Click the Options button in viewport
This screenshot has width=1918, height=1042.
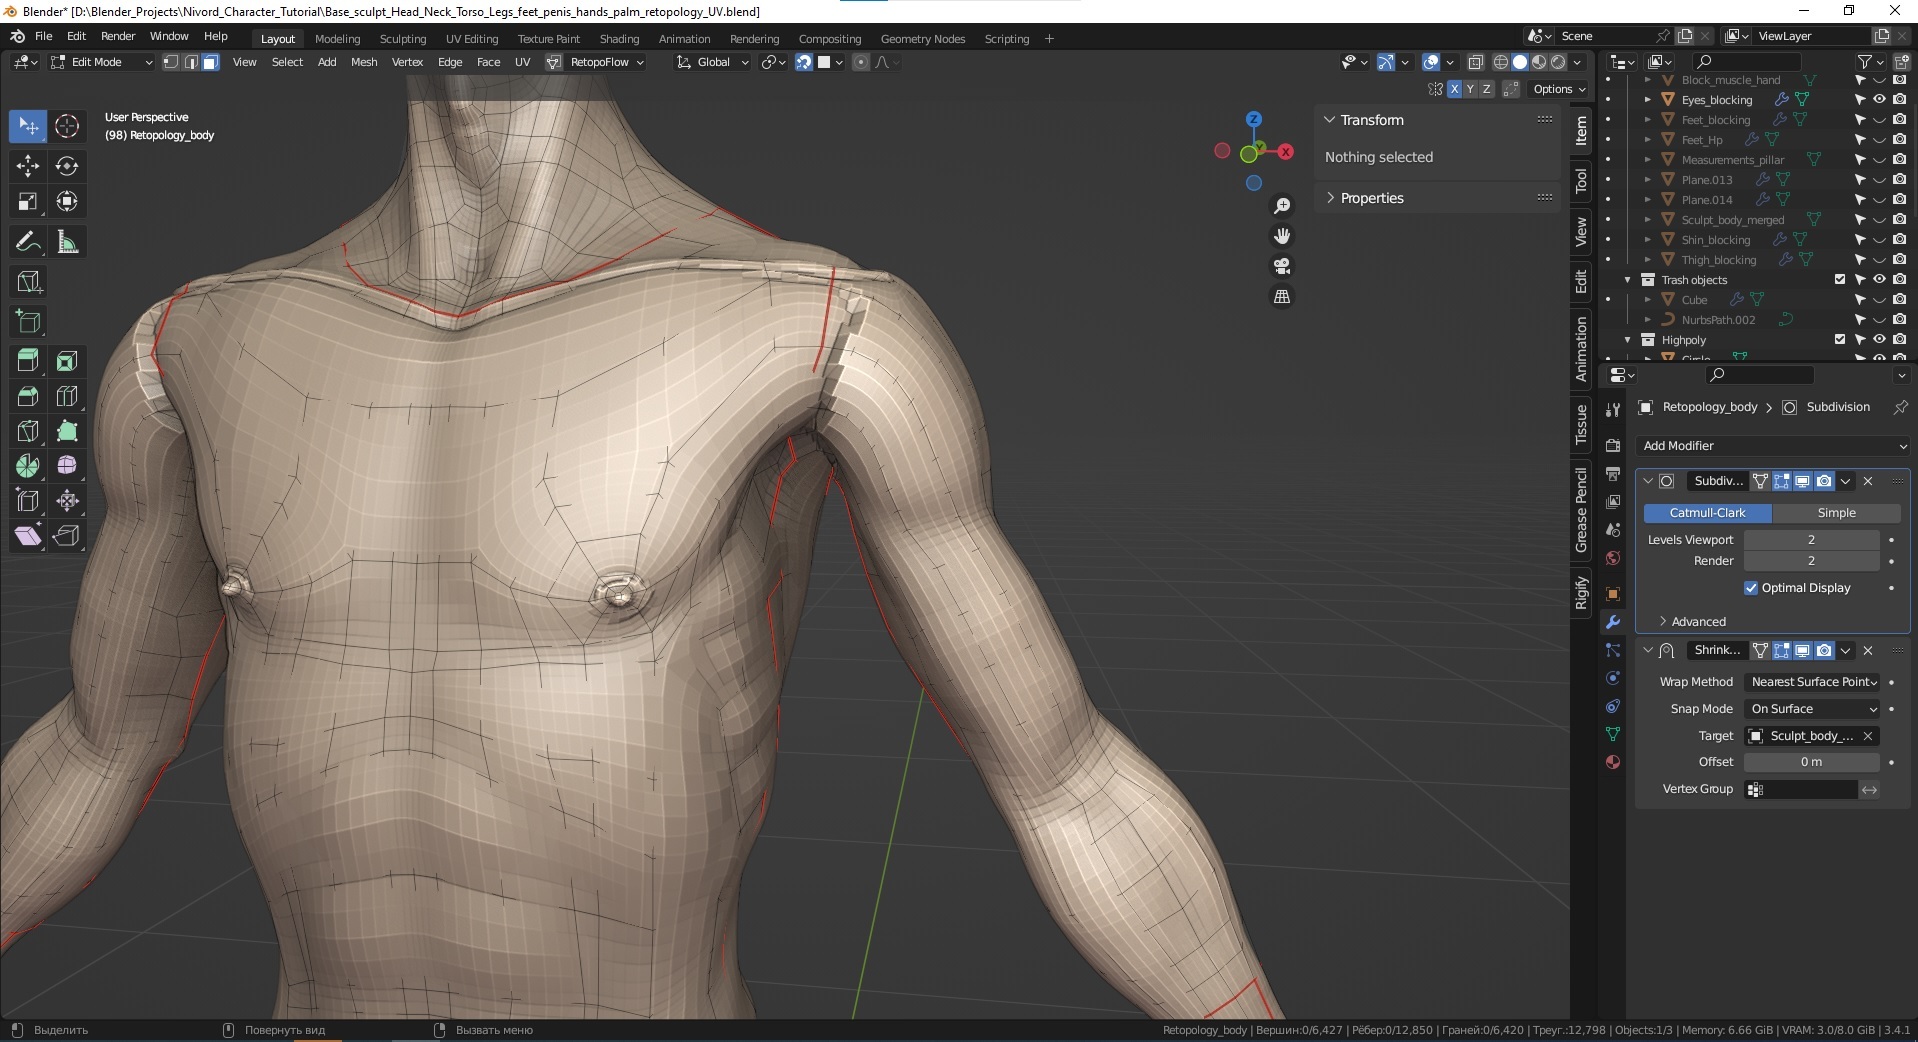click(x=1559, y=89)
